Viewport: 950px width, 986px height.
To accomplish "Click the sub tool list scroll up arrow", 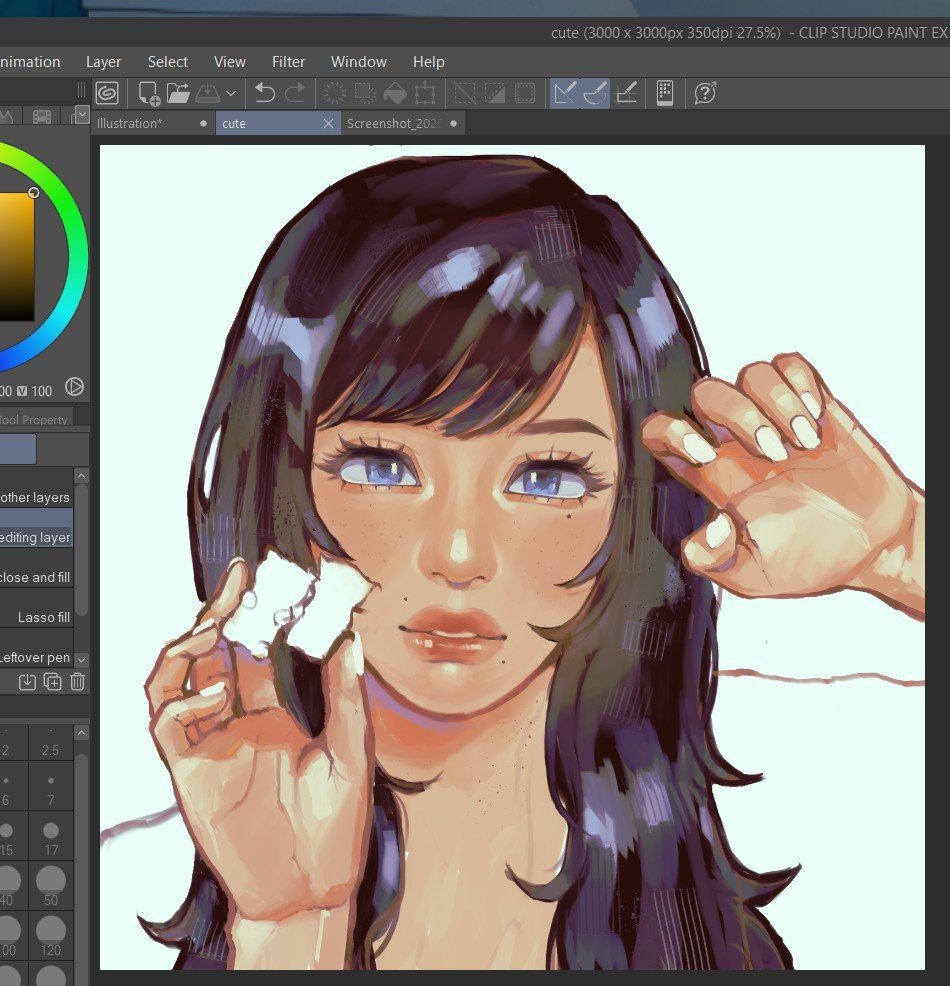I will click(81, 475).
